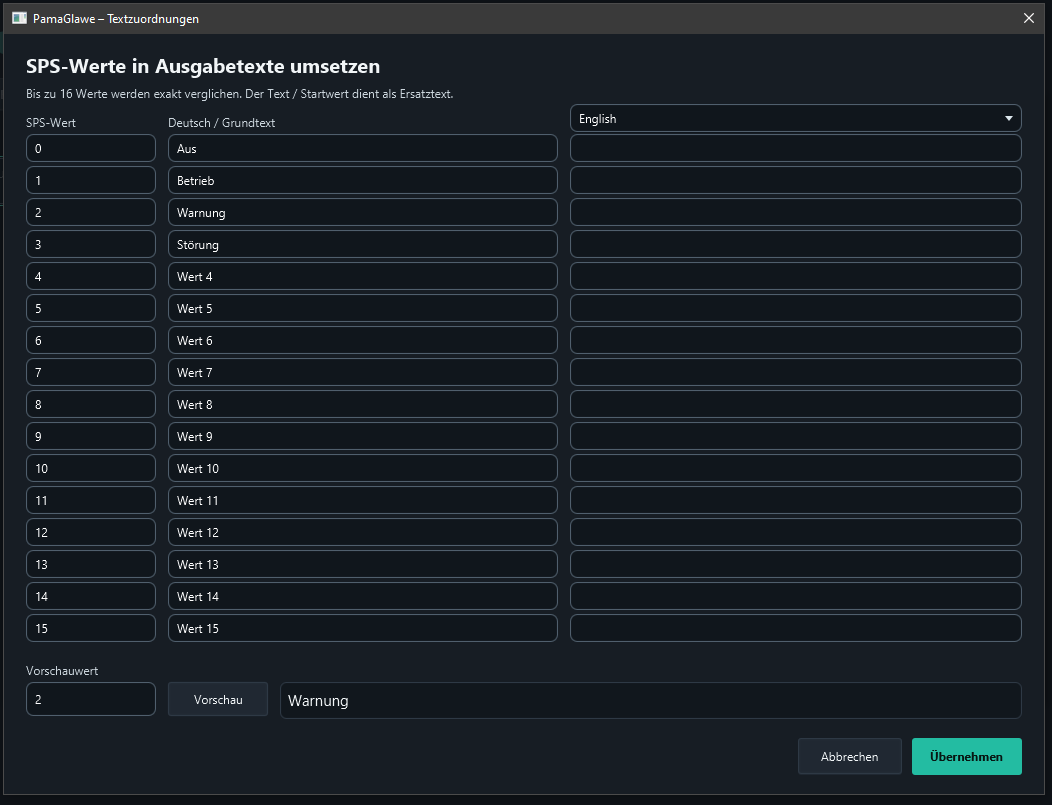
Task: Focus the English translation field beside Warnung
Action: click(x=796, y=212)
